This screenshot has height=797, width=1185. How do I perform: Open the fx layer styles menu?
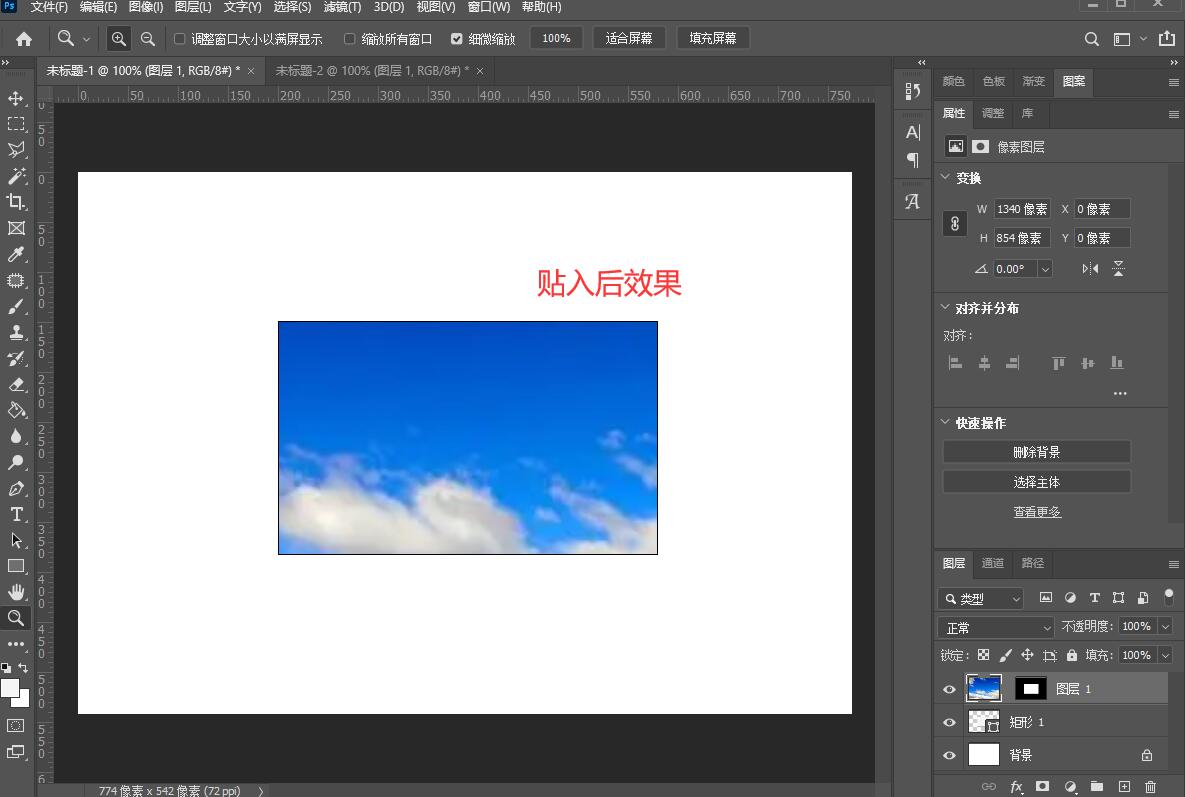click(1017, 787)
